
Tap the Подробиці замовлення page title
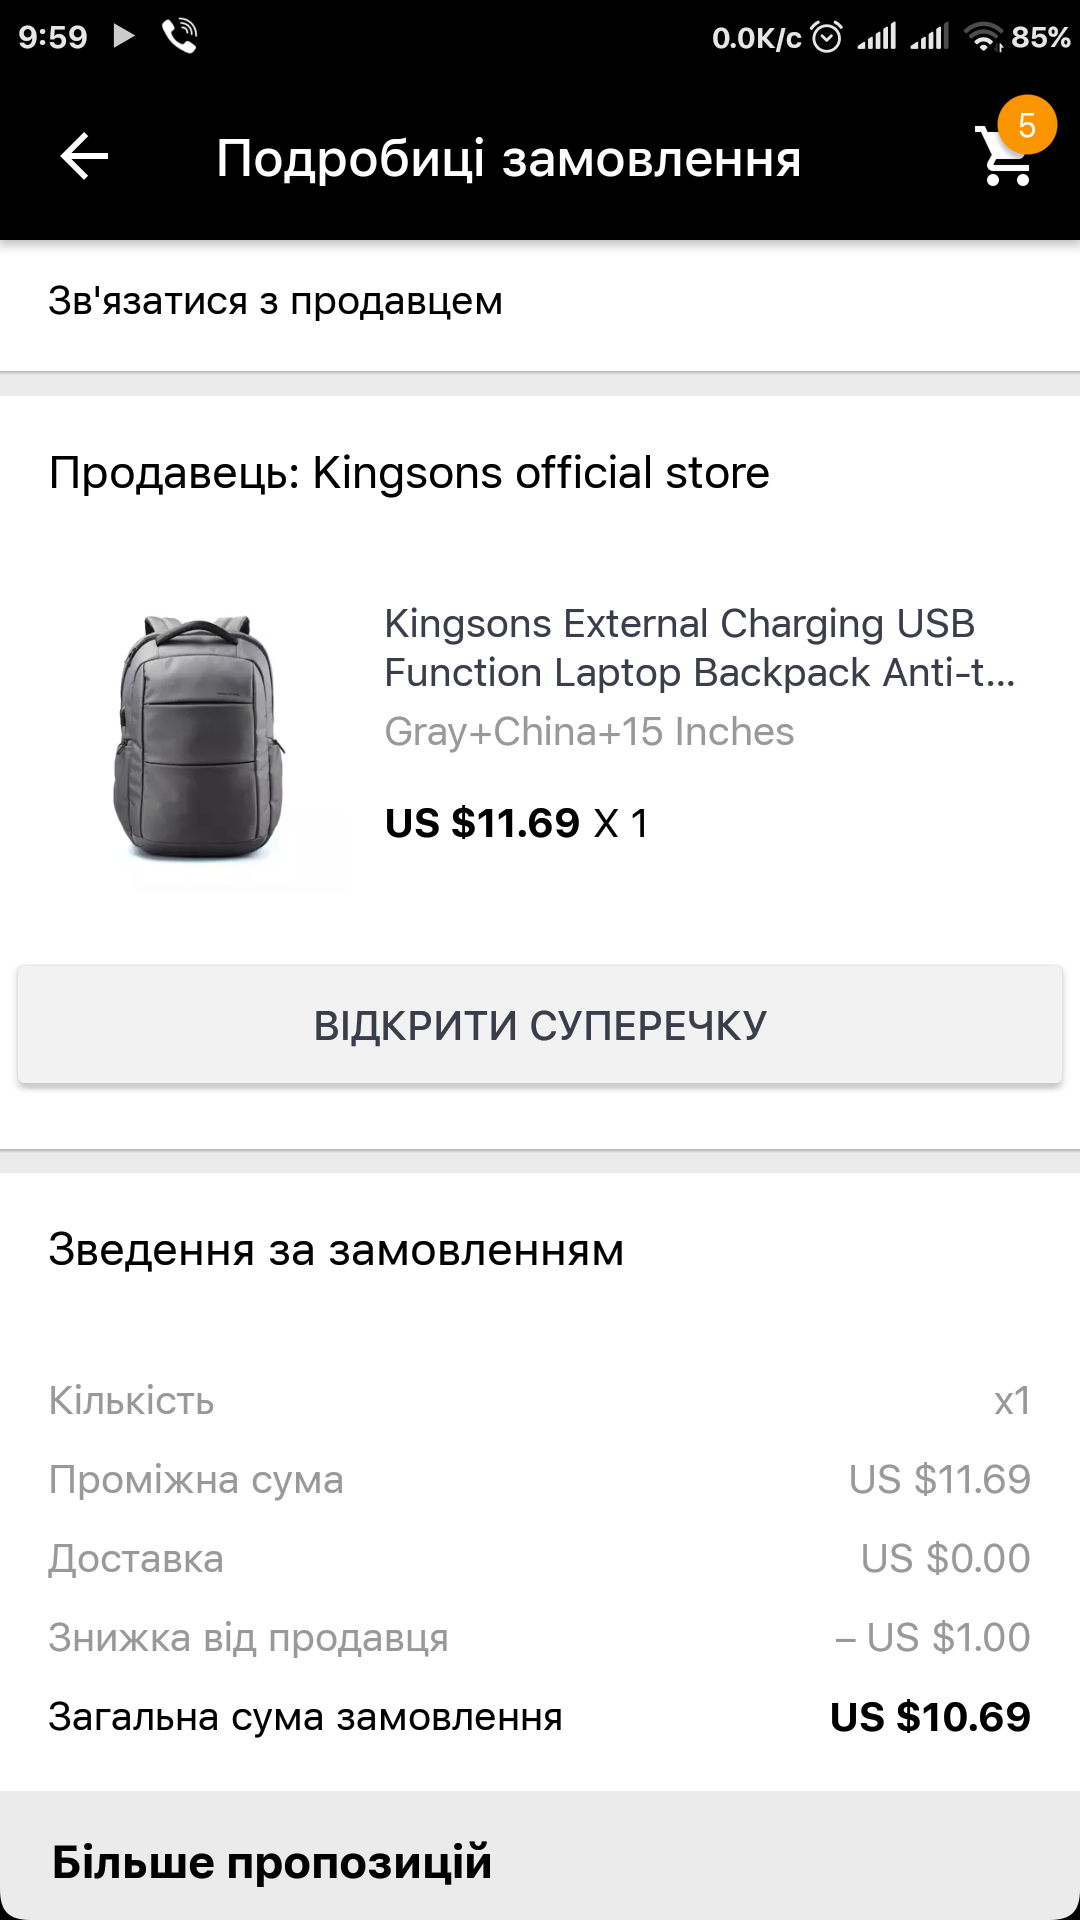pos(509,159)
